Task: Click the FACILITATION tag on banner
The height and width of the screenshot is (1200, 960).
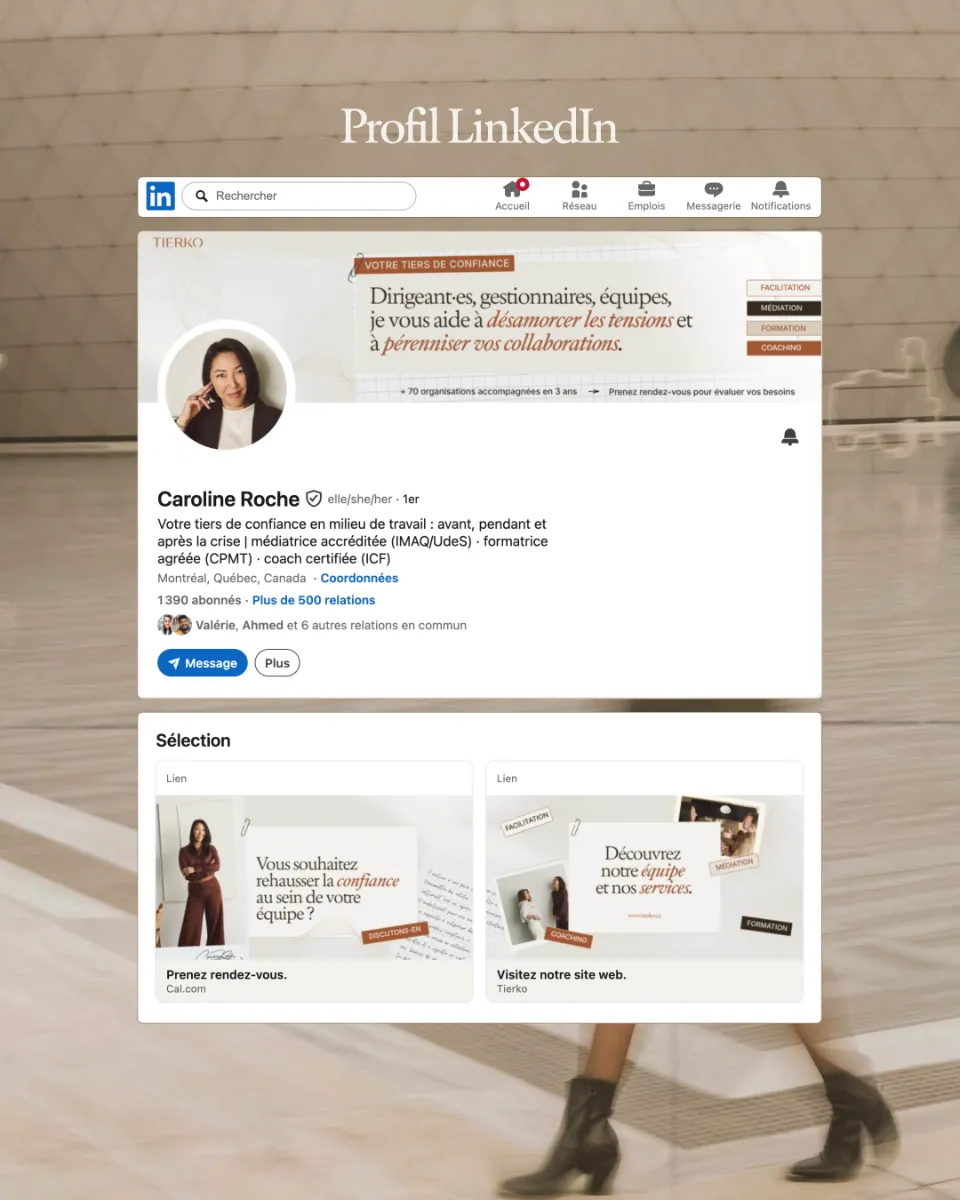Action: [784, 288]
